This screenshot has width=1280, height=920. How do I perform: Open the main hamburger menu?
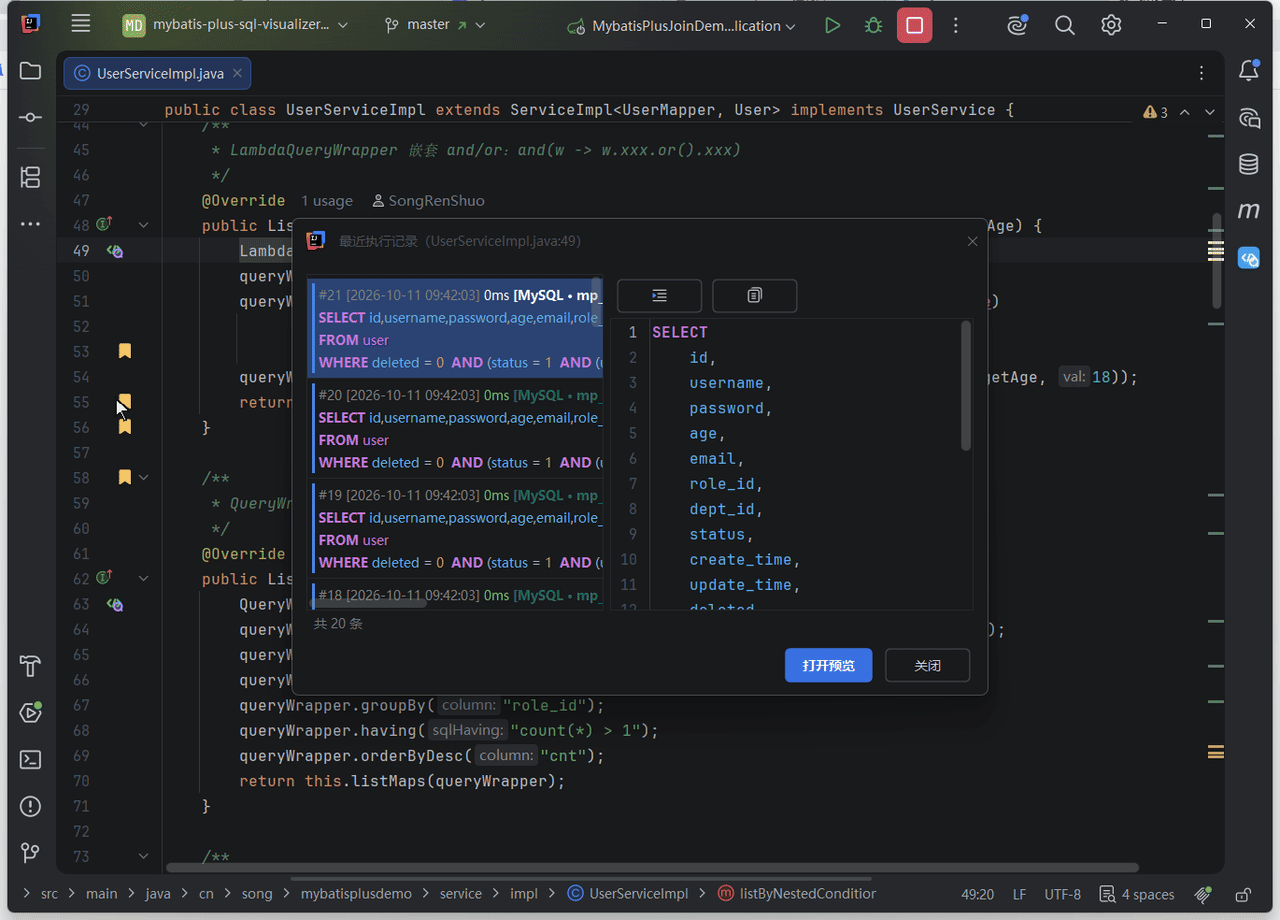coord(81,25)
